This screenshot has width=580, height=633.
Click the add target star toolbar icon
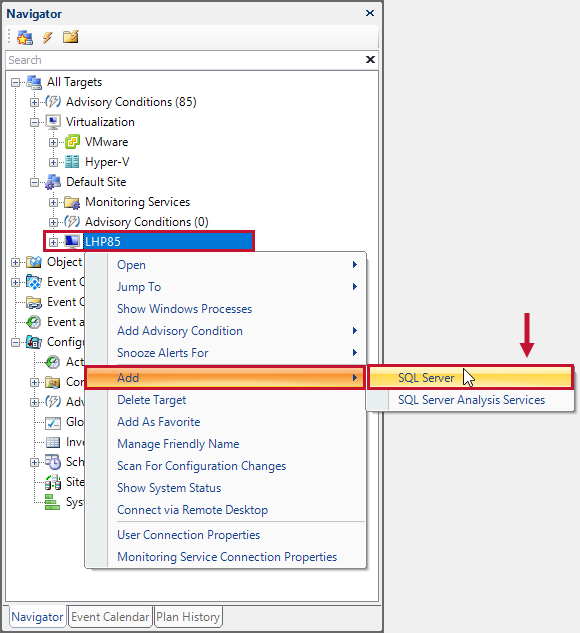tap(25, 38)
